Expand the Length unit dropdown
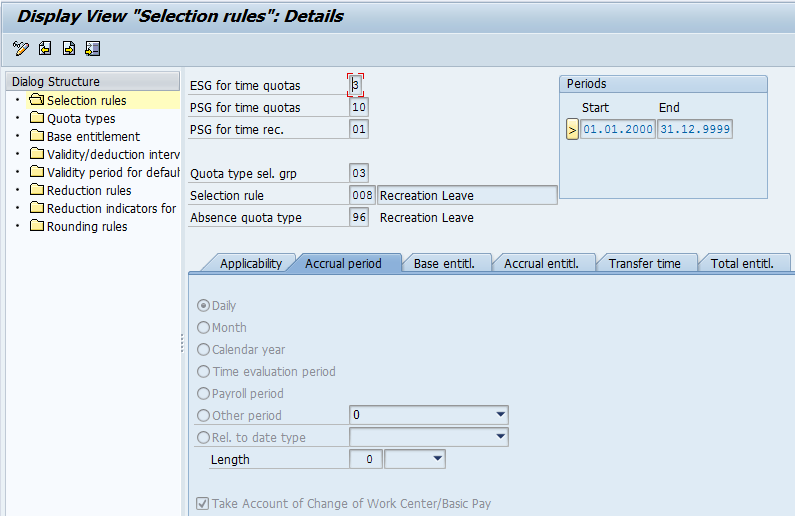Viewport: 795px width, 516px height. [x=436, y=459]
